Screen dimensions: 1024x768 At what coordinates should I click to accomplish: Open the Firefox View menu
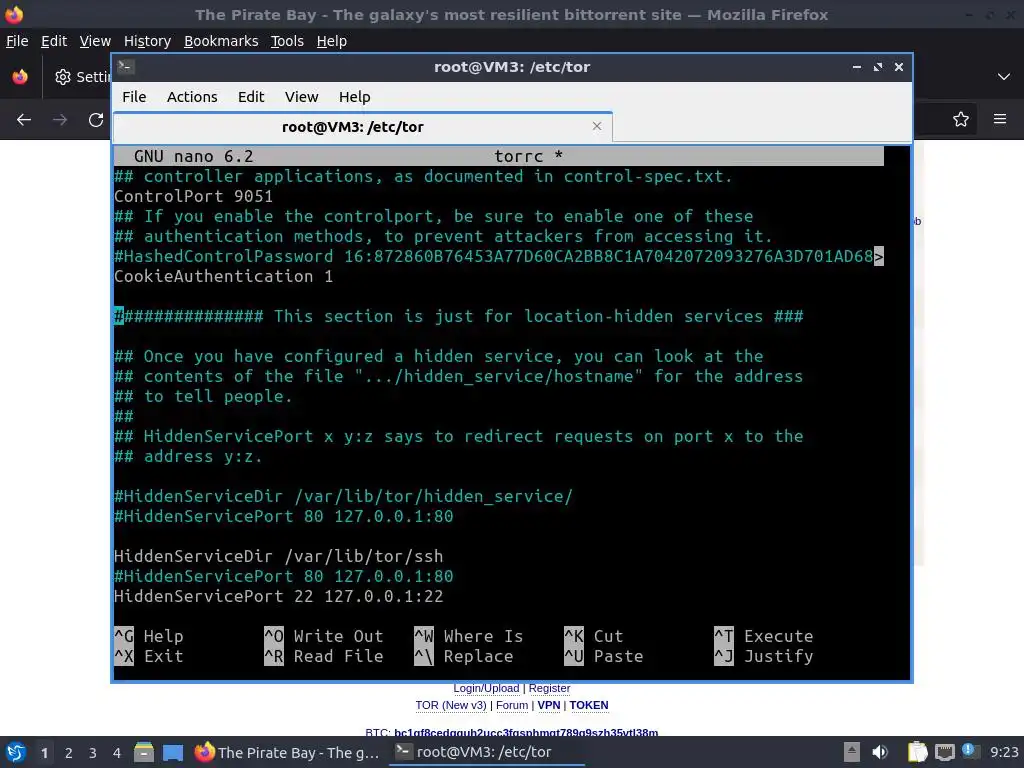click(95, 41)
